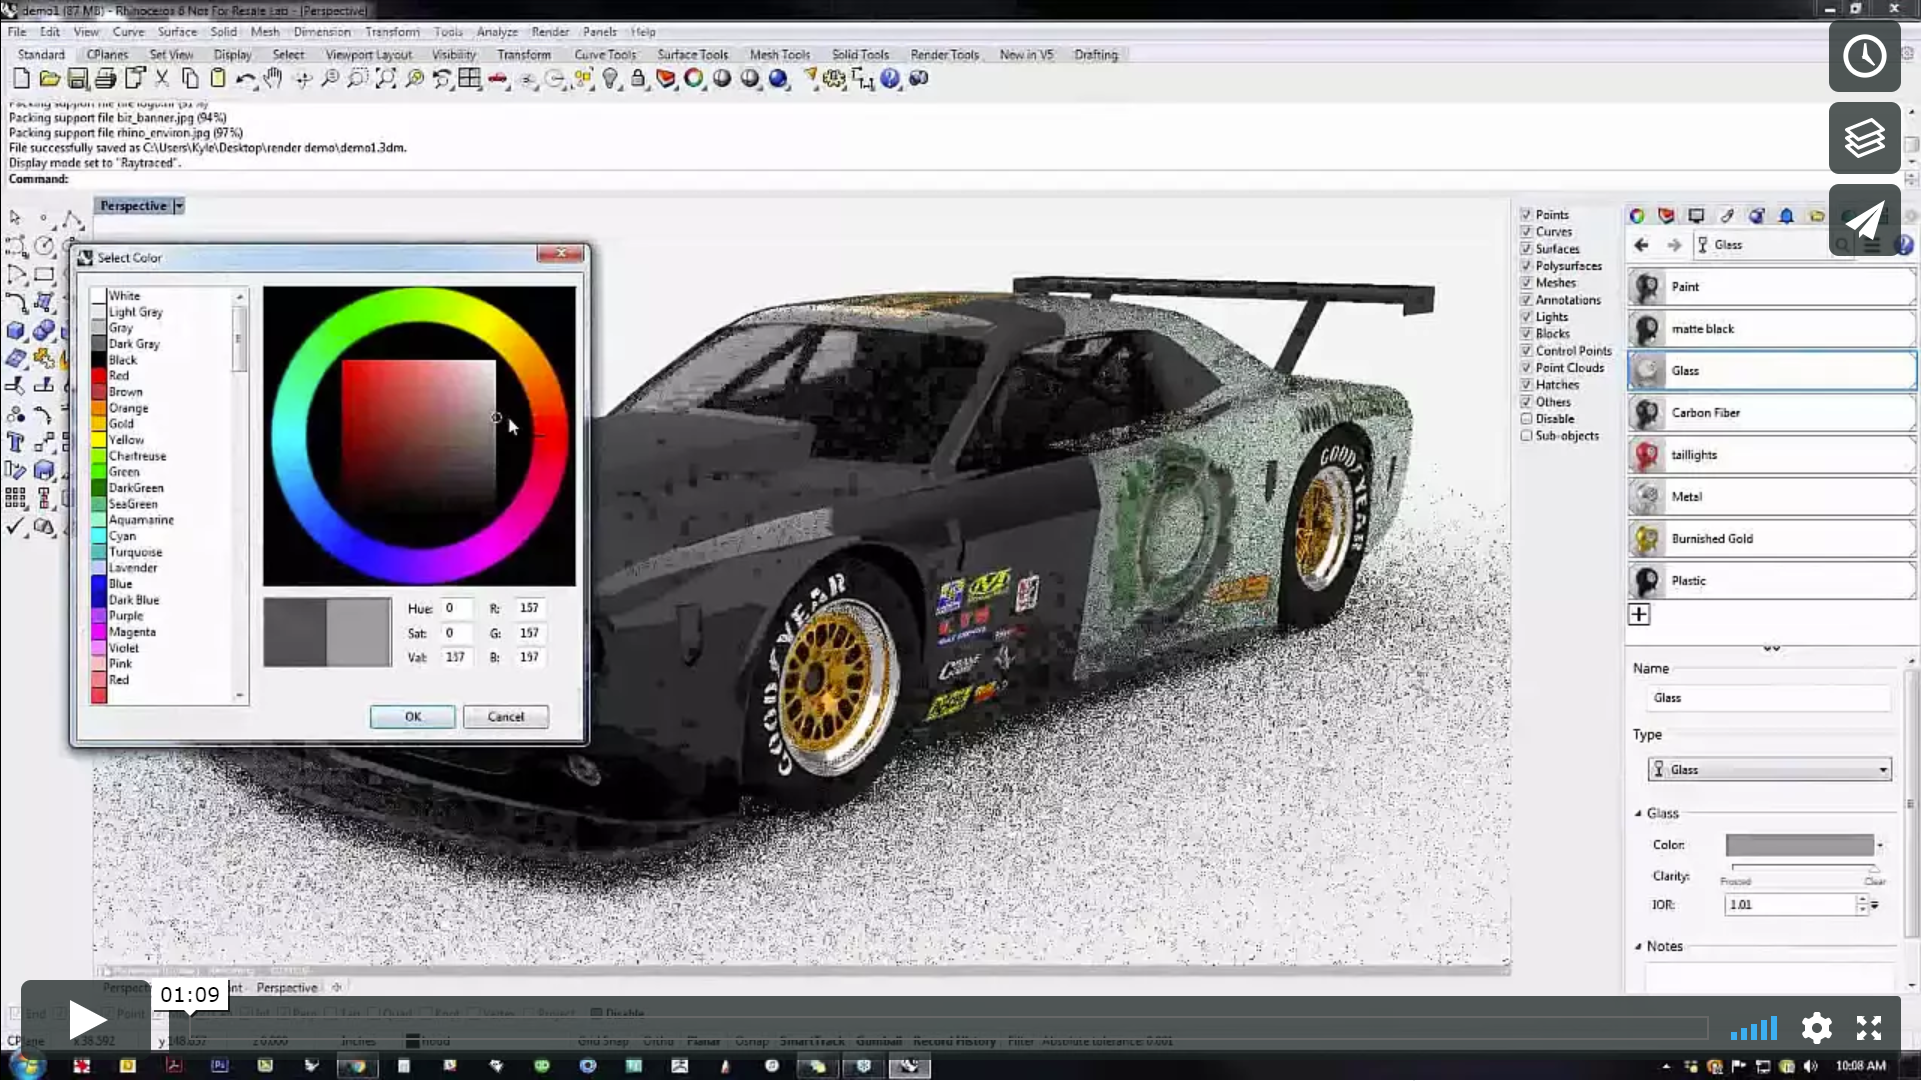Image resolution: width=1921 pixels, height=1081 pixels.
Task: Click the Hue value field
Action: click(456, 608)
